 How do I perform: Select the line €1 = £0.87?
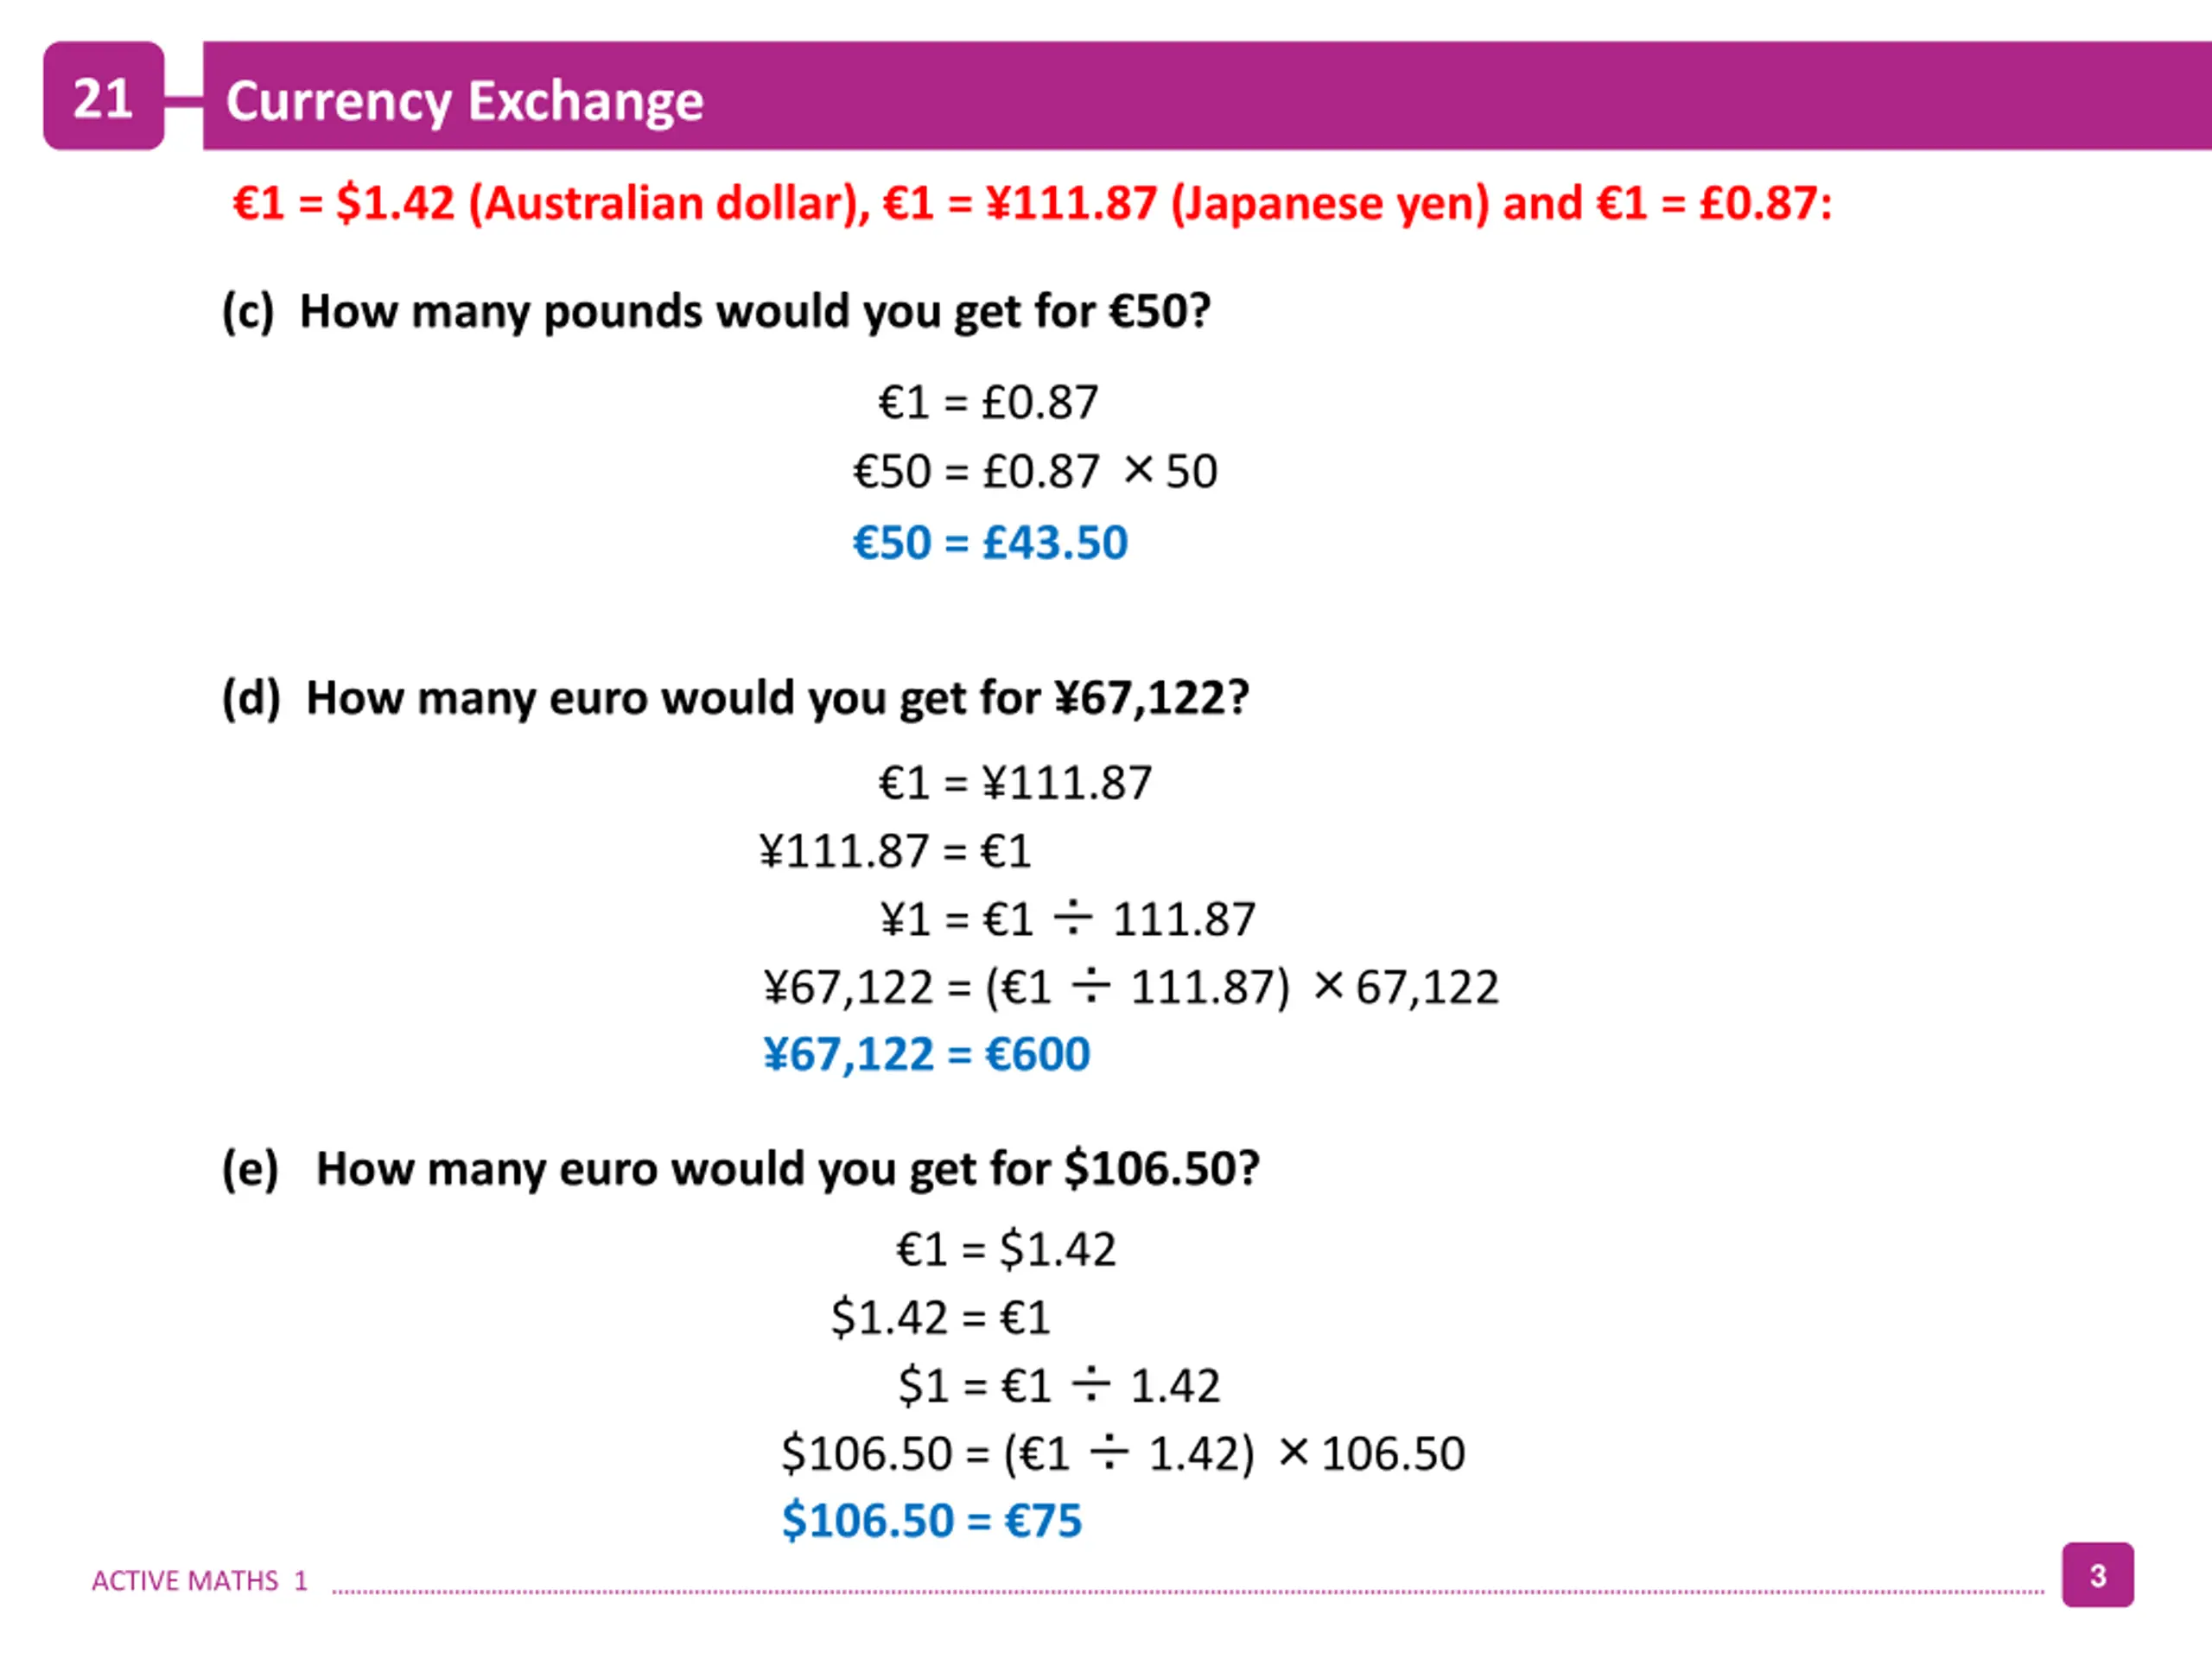pyautogui.click(x=988, y=403)
